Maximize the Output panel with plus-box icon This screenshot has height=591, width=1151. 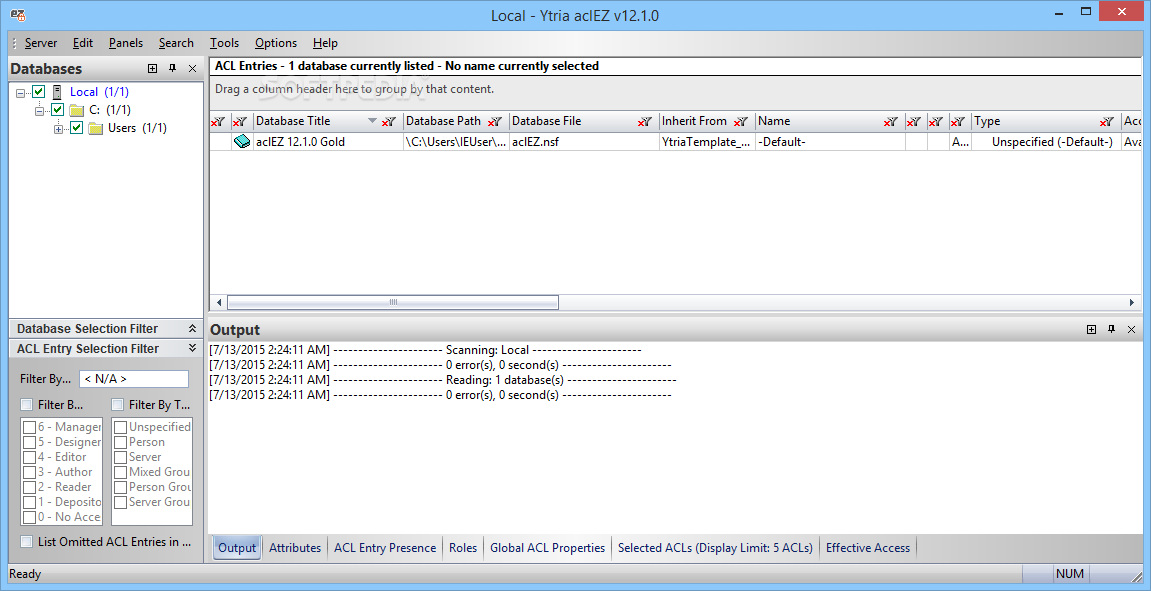click(1092, 330)
